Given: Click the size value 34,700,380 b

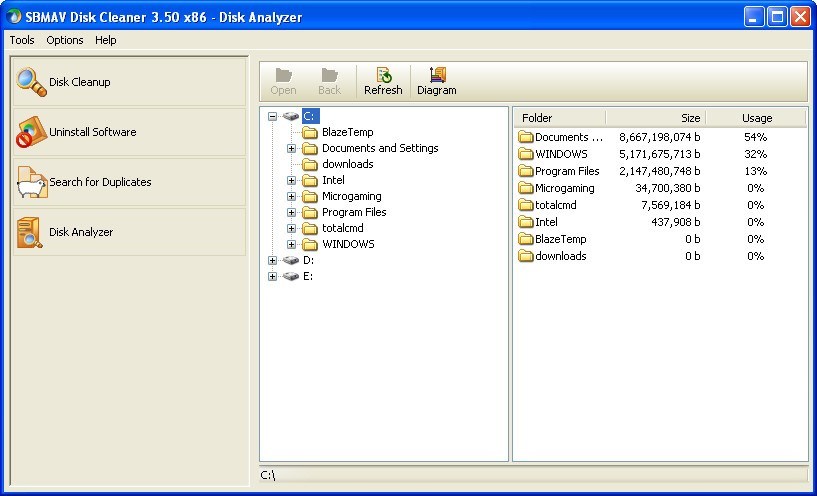Looking at the screenshot, I should [x=668, y=188].
